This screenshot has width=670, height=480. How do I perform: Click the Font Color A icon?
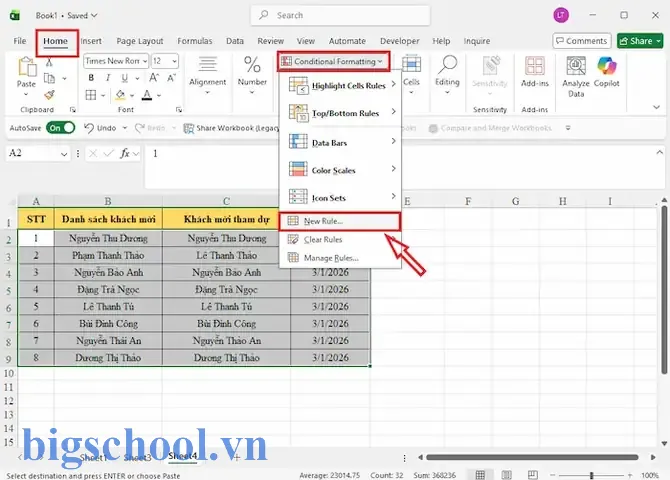[x=147, y=95]
